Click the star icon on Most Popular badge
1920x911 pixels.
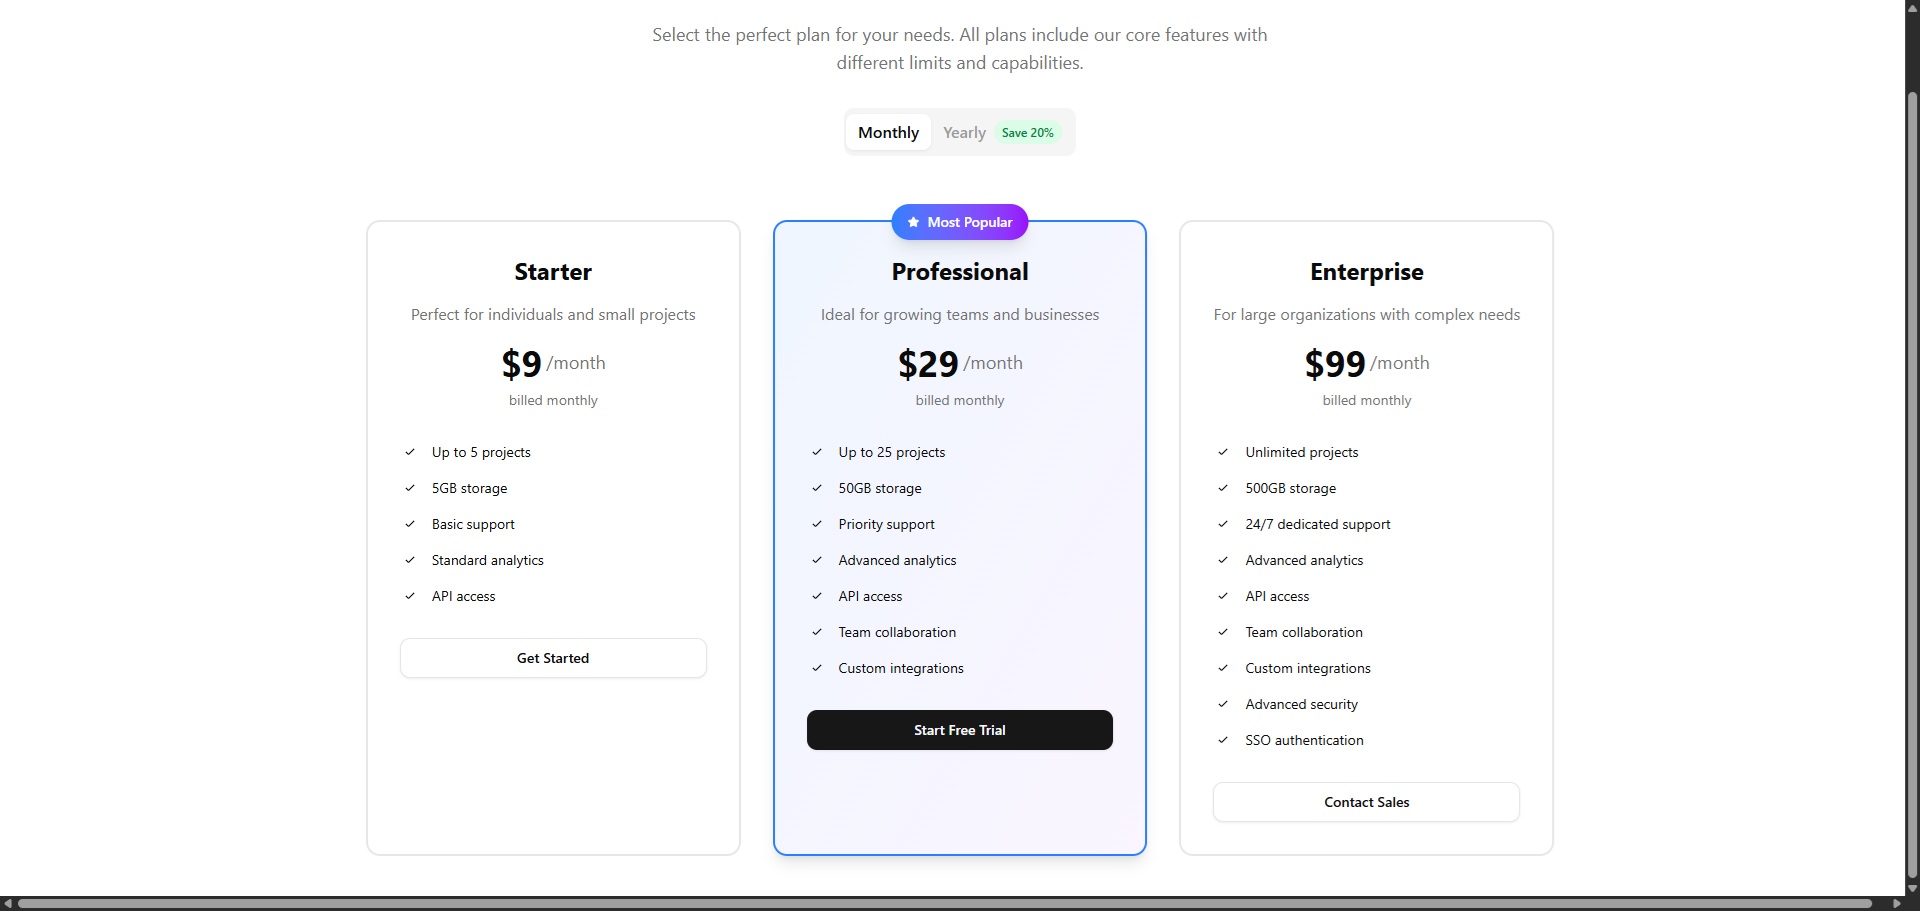(914, 222)
